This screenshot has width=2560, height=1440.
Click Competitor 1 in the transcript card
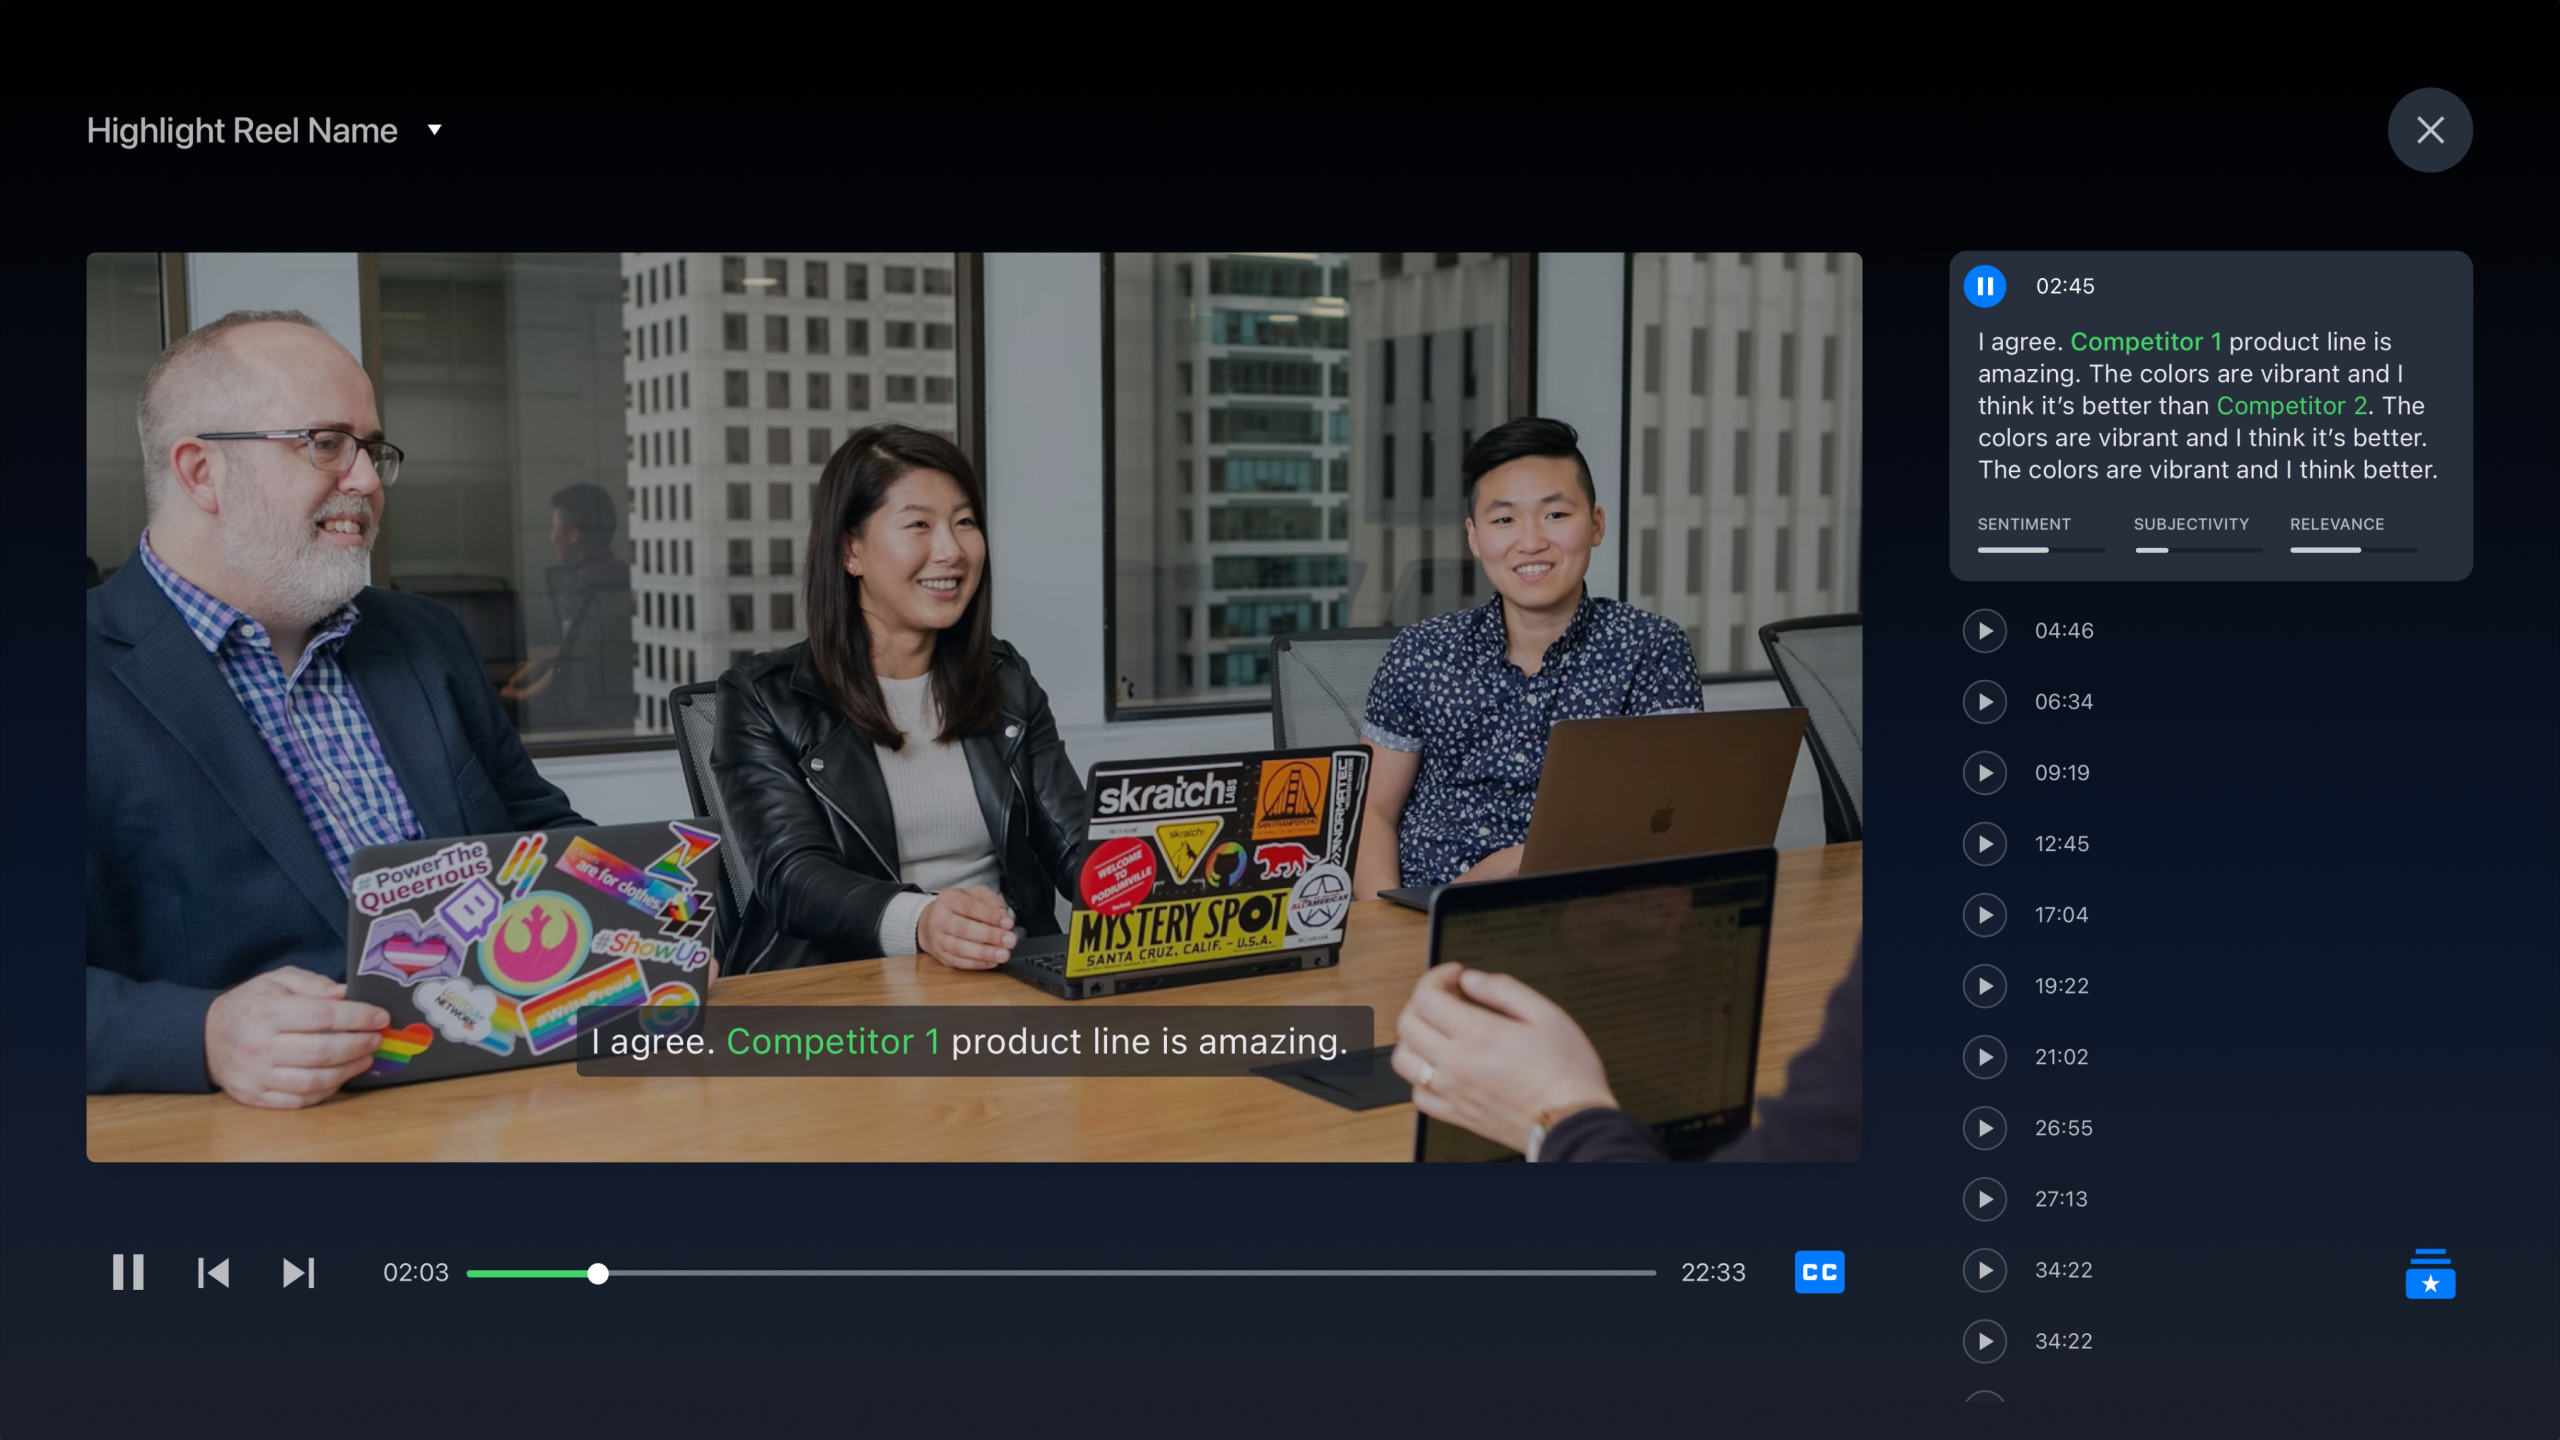[2146, 342]
